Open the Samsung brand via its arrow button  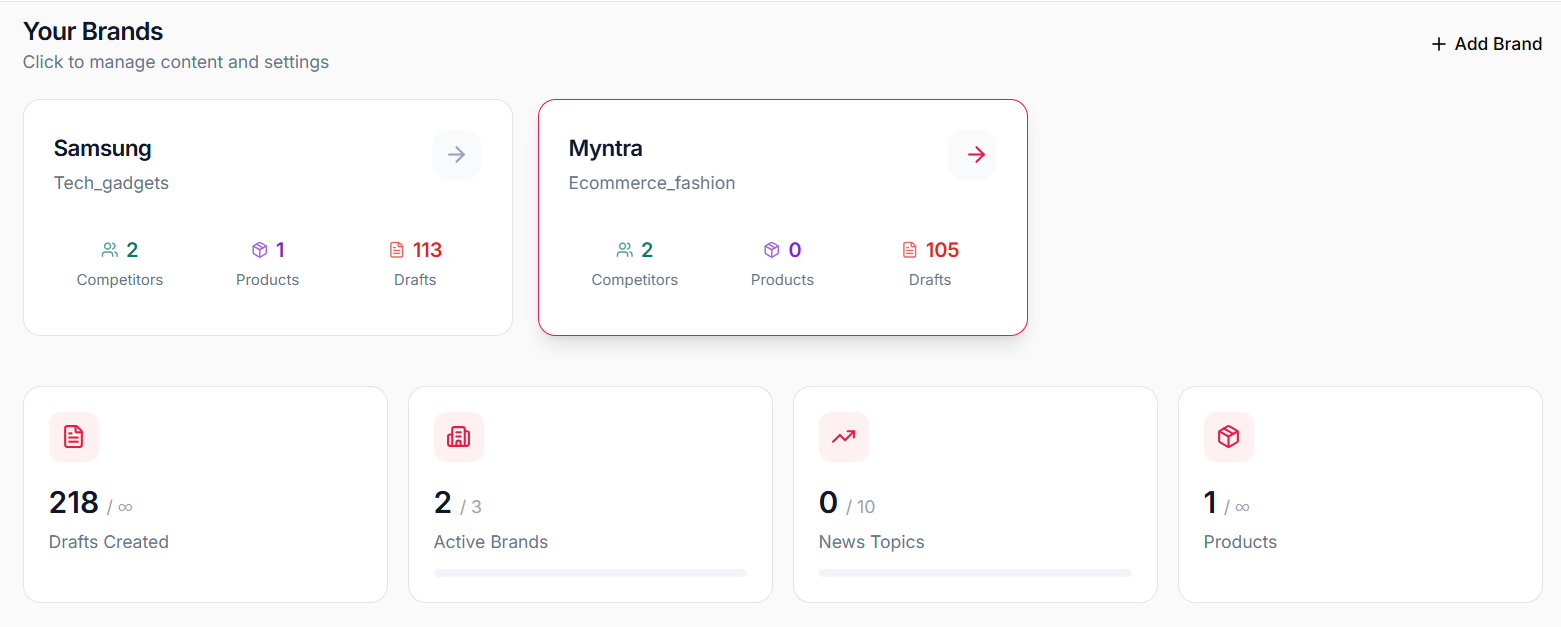pyautogui.click(x=457, y=154)
